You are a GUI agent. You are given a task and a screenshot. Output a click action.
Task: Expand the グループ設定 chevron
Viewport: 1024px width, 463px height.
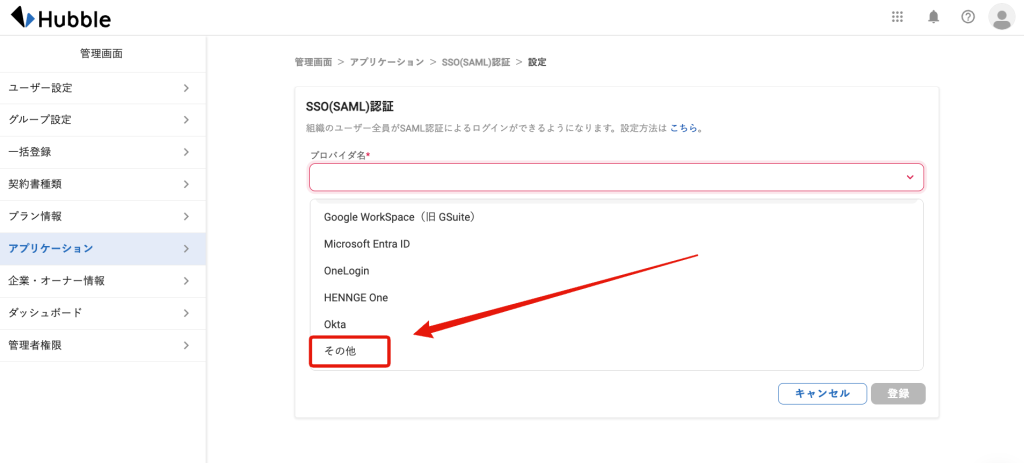click(186, 120)
